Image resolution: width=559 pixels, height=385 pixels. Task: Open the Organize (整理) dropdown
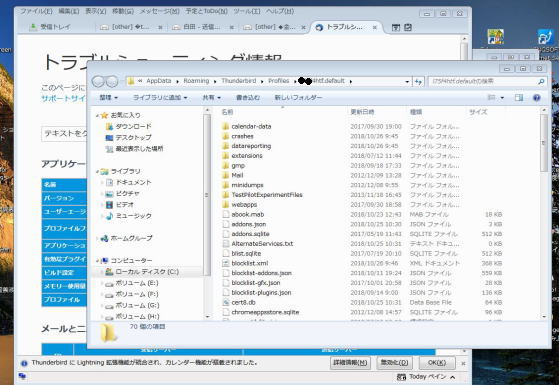(108, 97)
